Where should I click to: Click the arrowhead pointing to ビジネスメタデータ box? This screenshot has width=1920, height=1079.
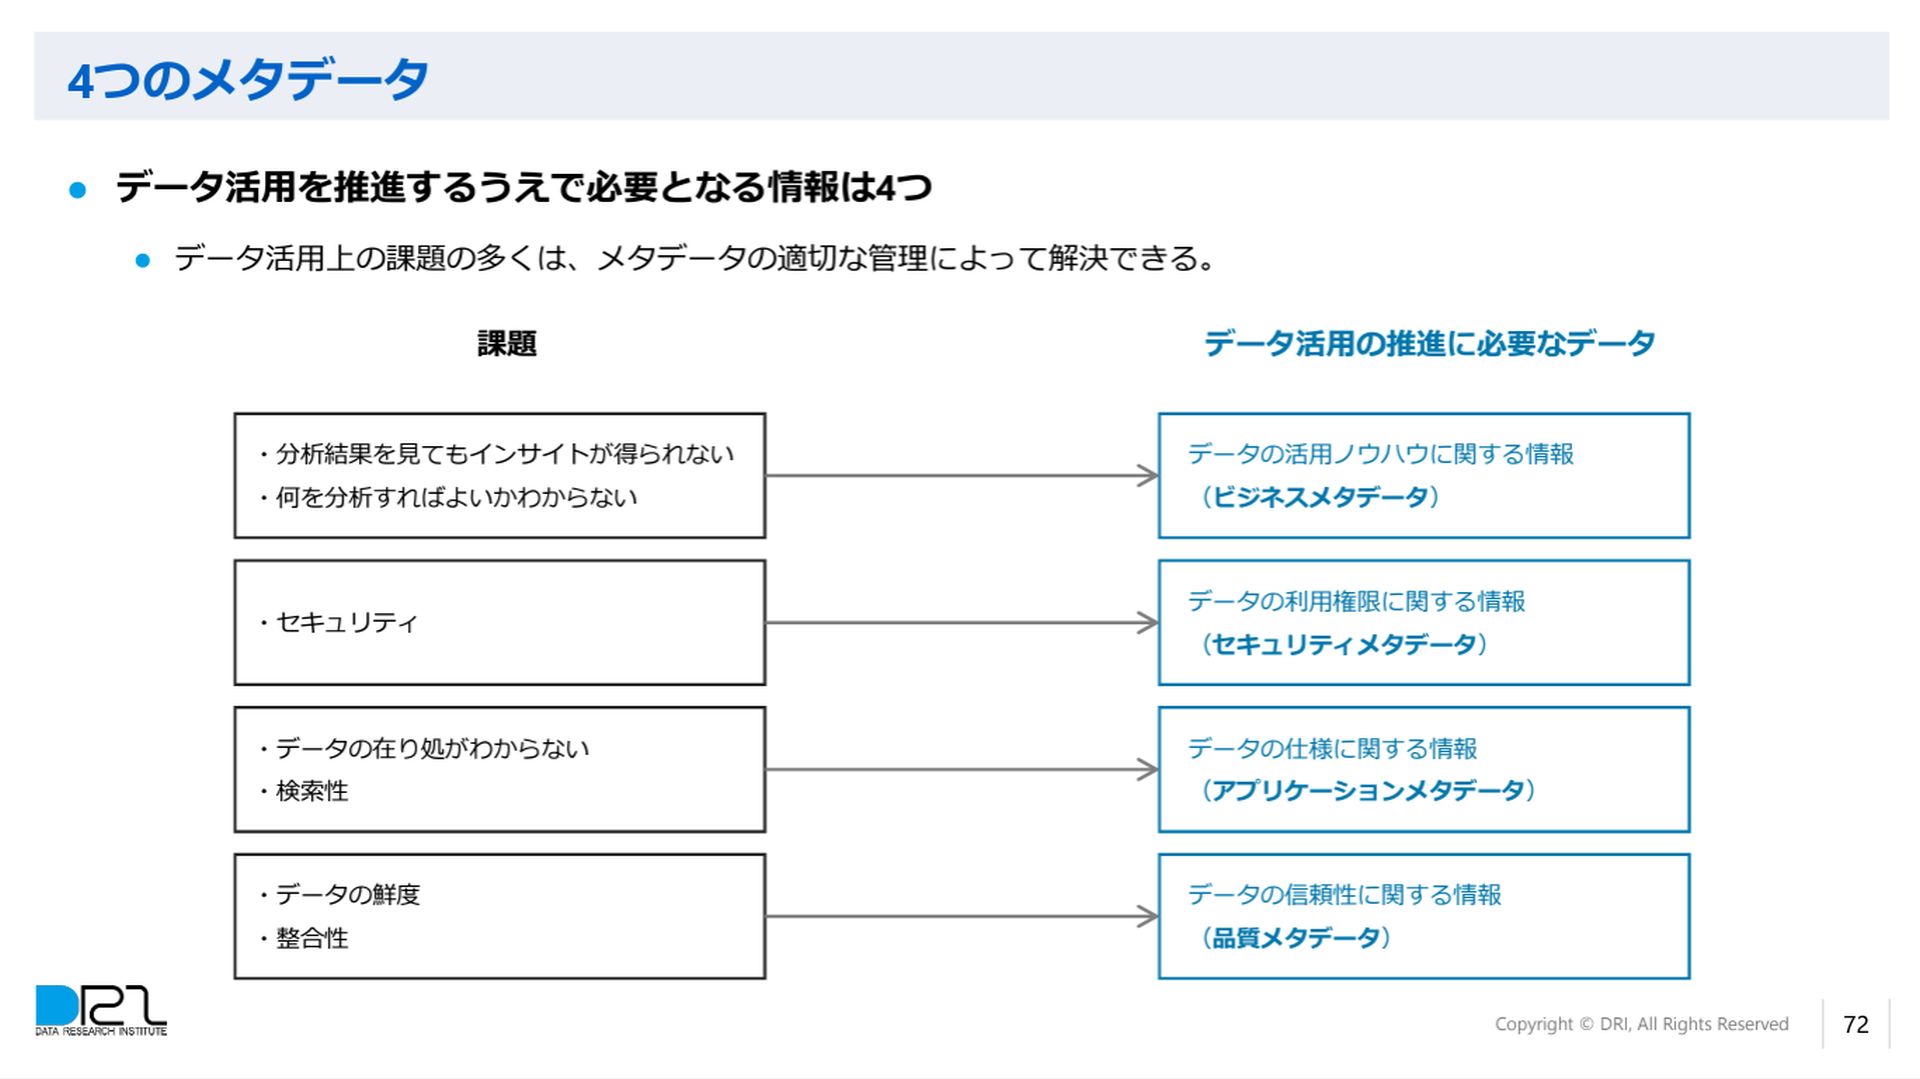[1148, 476]
